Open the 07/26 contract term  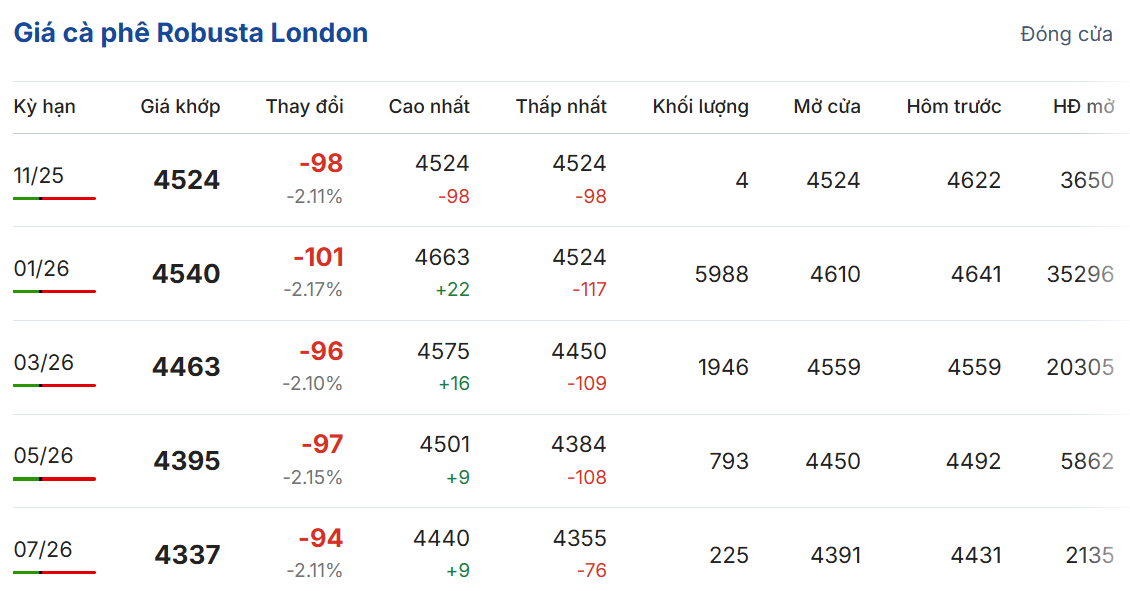(x=43, y=549)
